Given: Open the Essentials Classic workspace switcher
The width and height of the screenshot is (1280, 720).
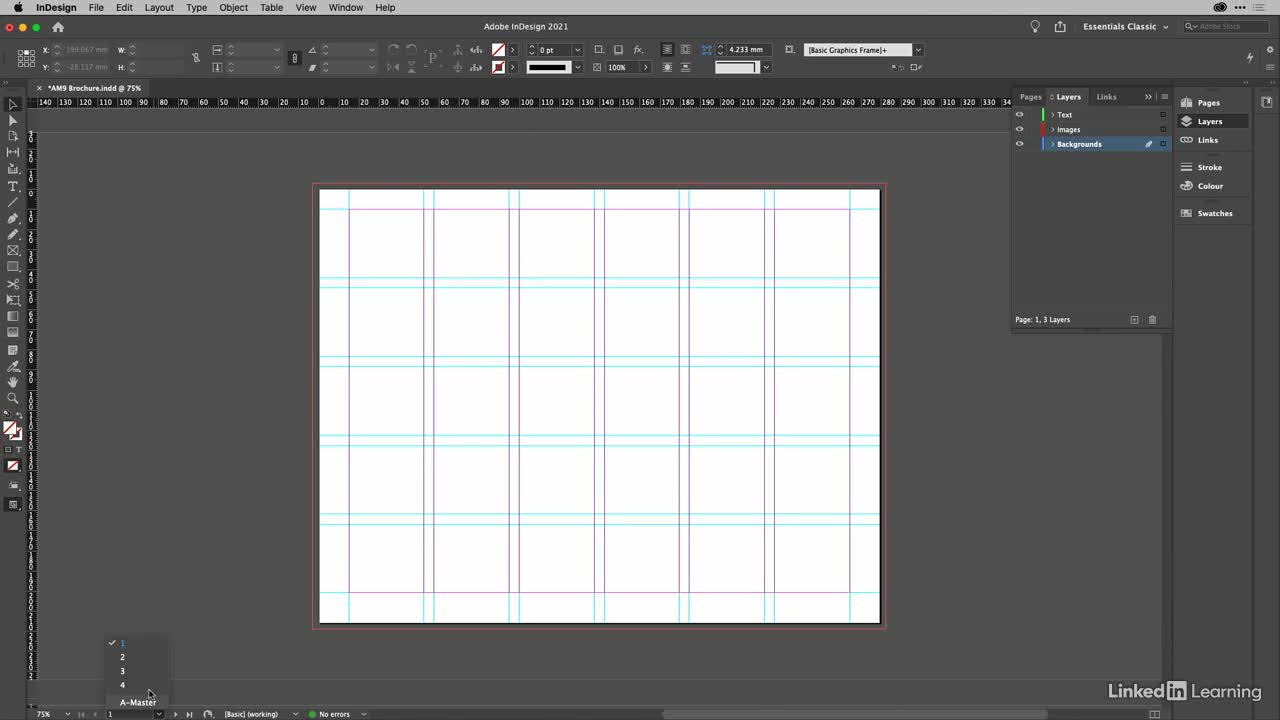Looking at the screenshot, I should click(x=1125, y=27).
